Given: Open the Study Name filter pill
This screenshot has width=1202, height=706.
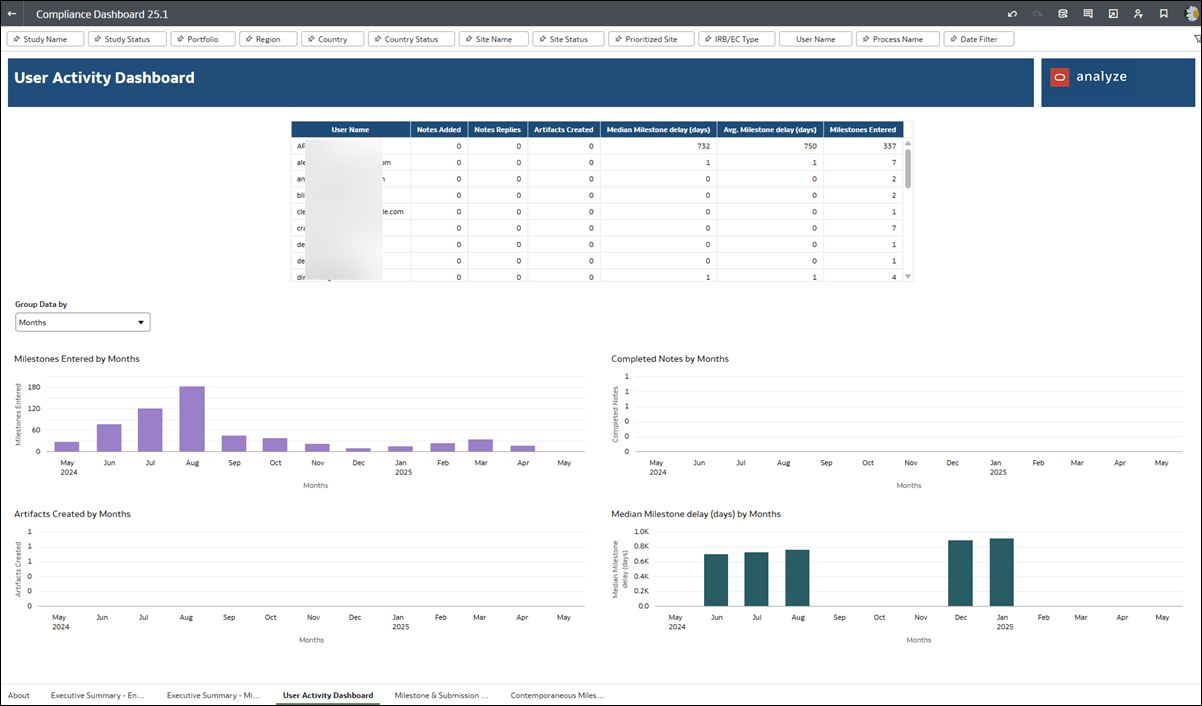Looking at the screenshot, I should 44,38.
